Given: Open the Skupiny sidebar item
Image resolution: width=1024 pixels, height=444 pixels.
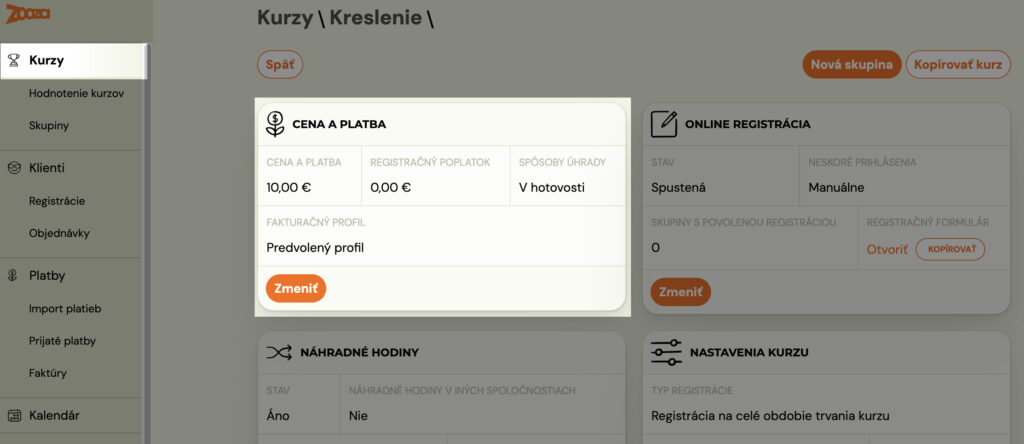Looking at the screenshot, I should [x=49, y=125].
